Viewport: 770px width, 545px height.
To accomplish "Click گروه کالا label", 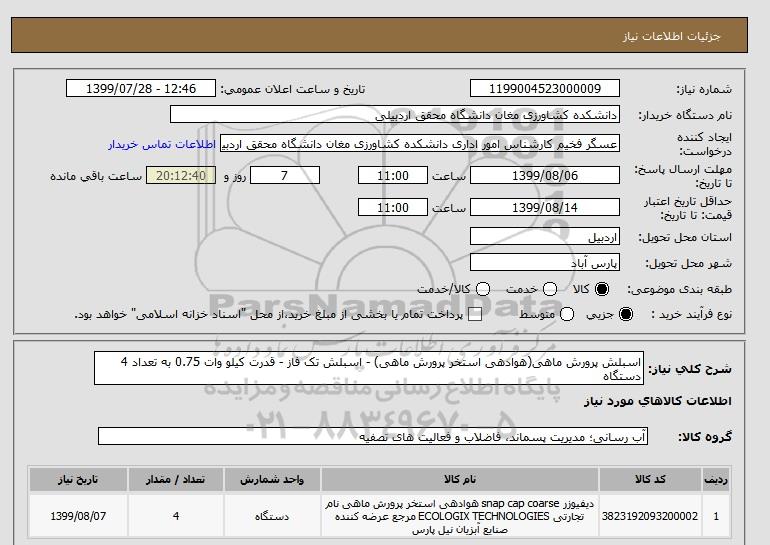I will (x=705, y=436).
